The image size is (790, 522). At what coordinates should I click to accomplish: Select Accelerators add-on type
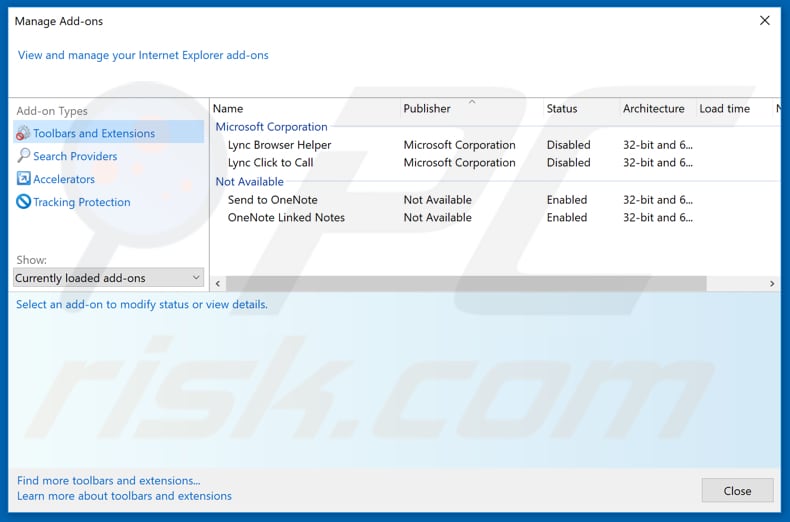pyautogui.click(x=64, y=179)
